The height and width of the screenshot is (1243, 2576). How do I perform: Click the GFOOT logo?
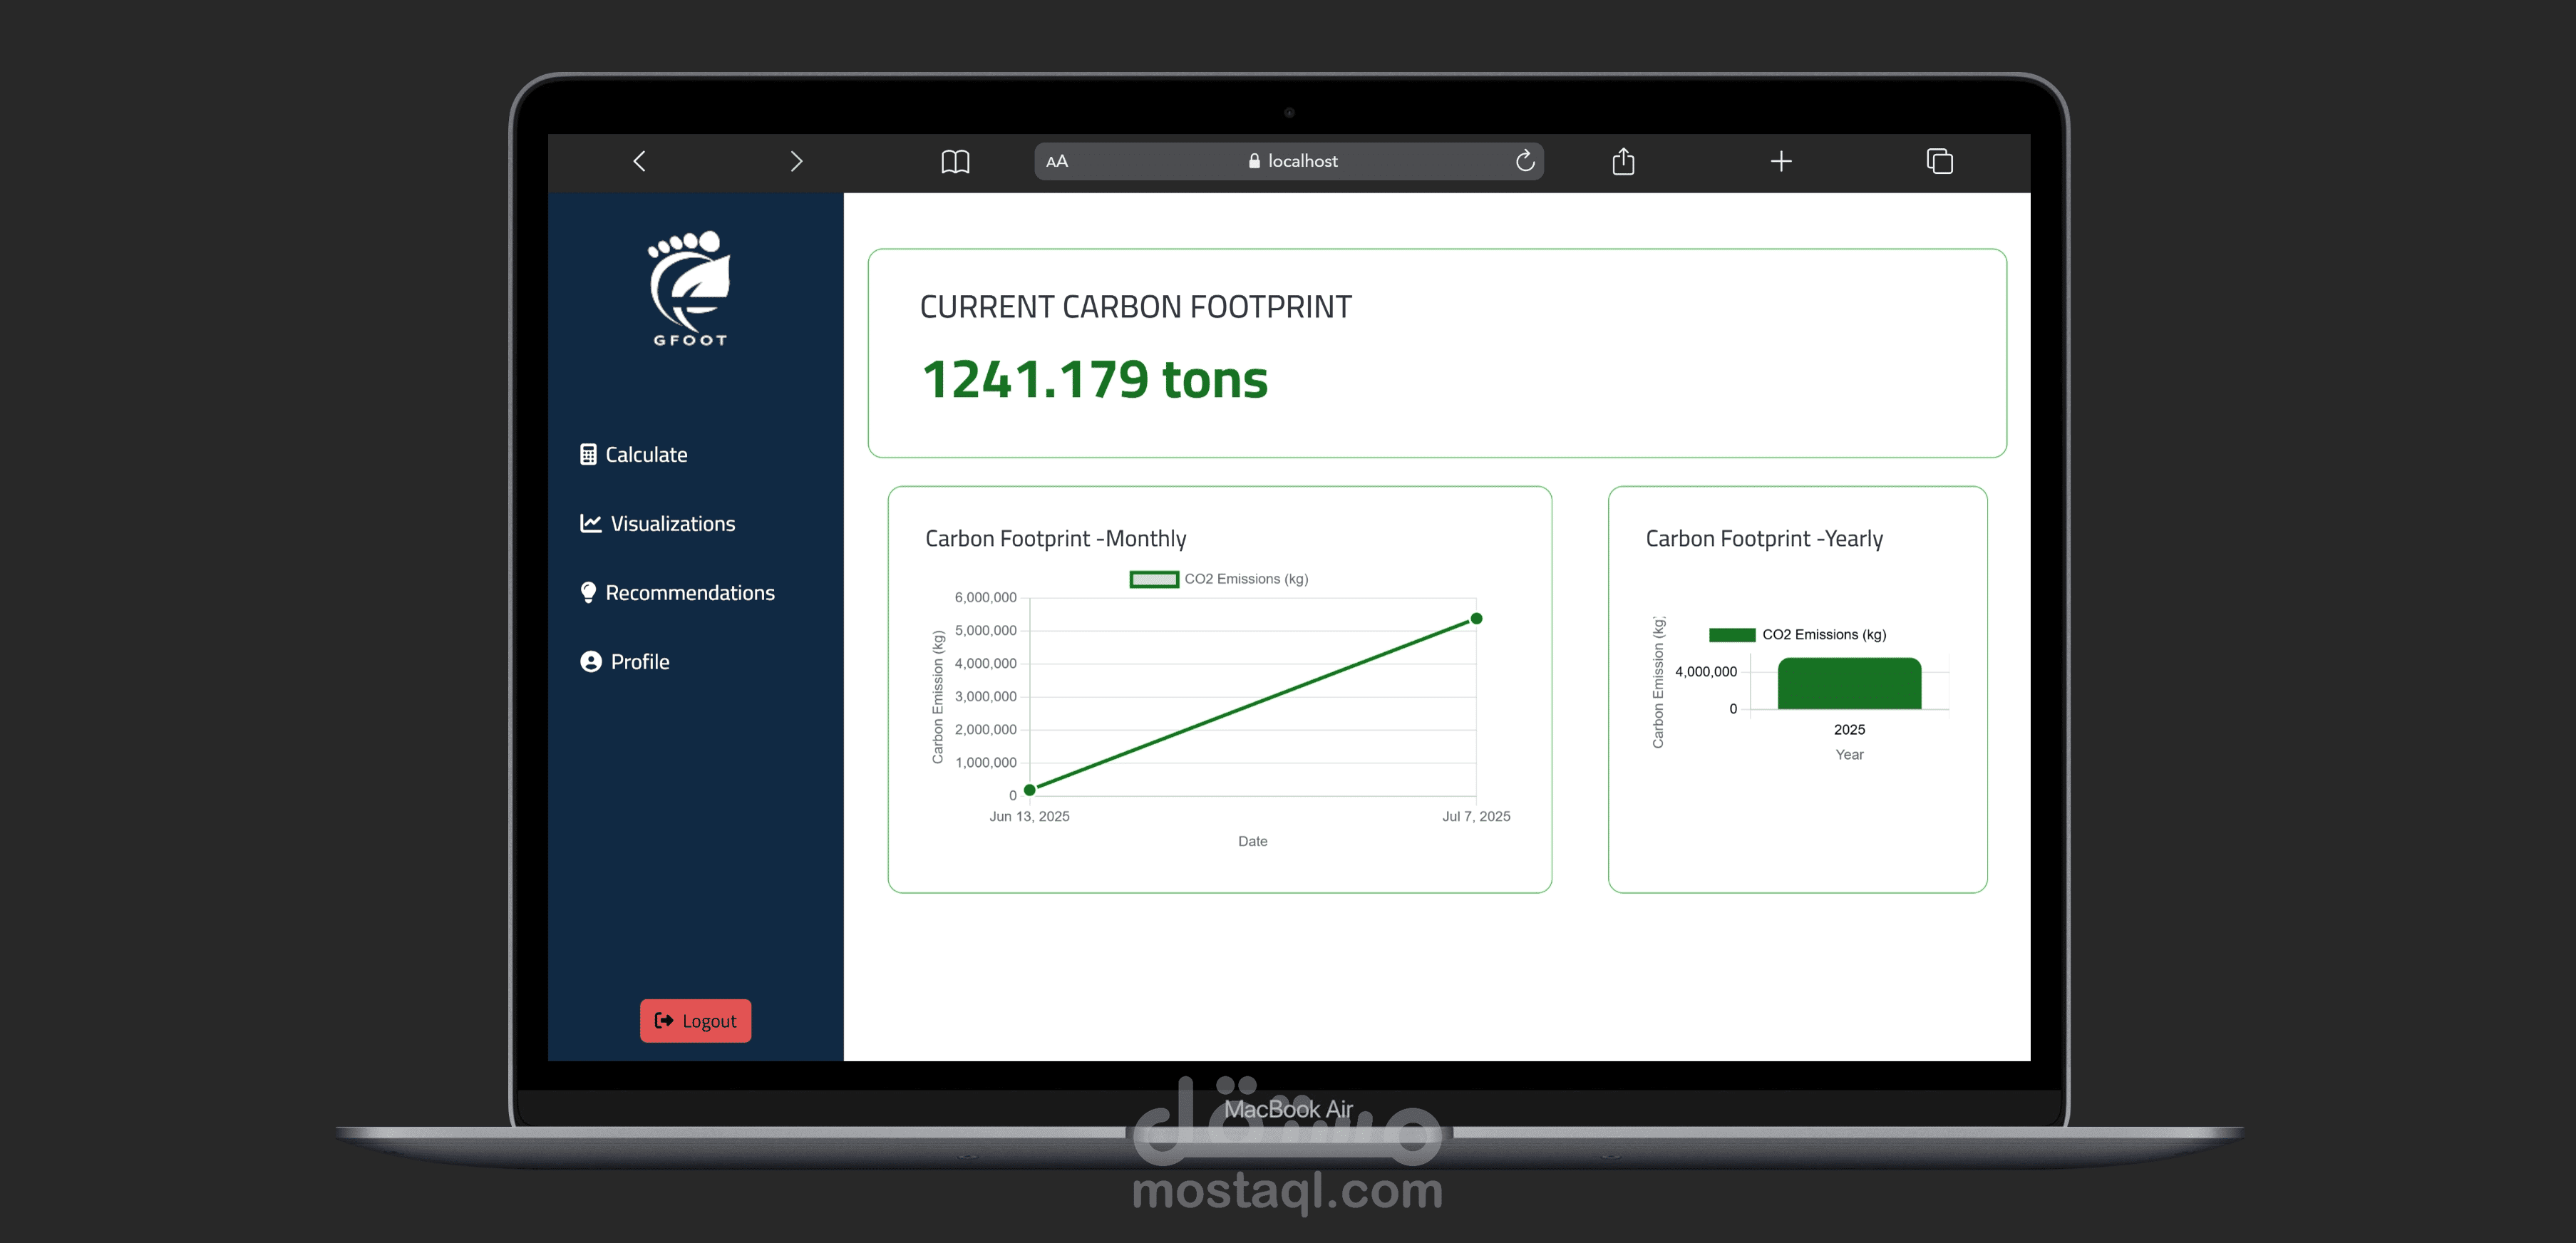pyautogui.click(x=690, y=288)
